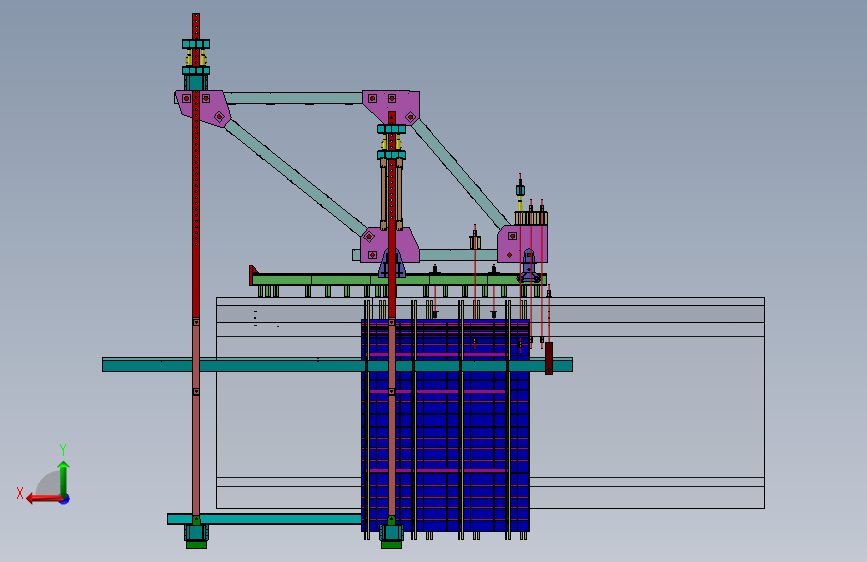Image resolution: width=867 pixels, height=562 pixels.
Task: Select the right diagonal truss brace
Action: point(460,174)
